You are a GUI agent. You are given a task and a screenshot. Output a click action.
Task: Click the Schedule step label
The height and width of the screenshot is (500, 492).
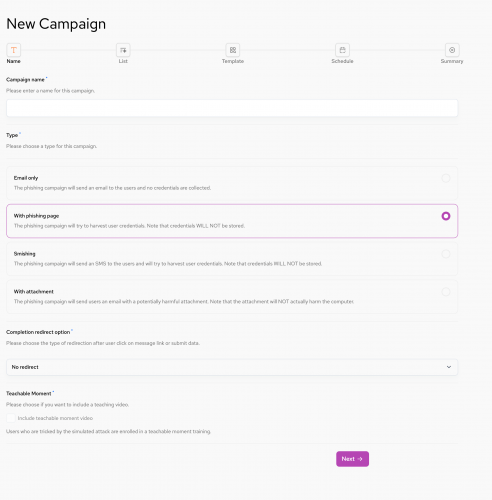pos(342,61)
